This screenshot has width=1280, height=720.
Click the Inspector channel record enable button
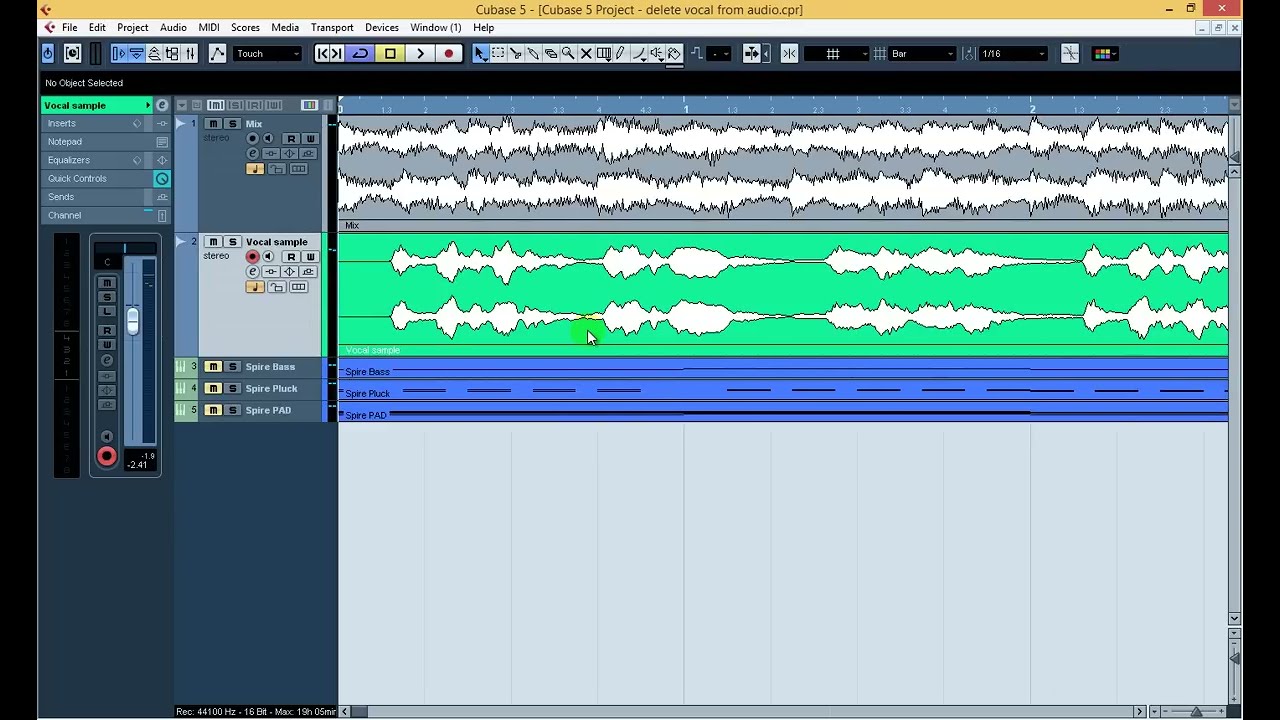107,457
